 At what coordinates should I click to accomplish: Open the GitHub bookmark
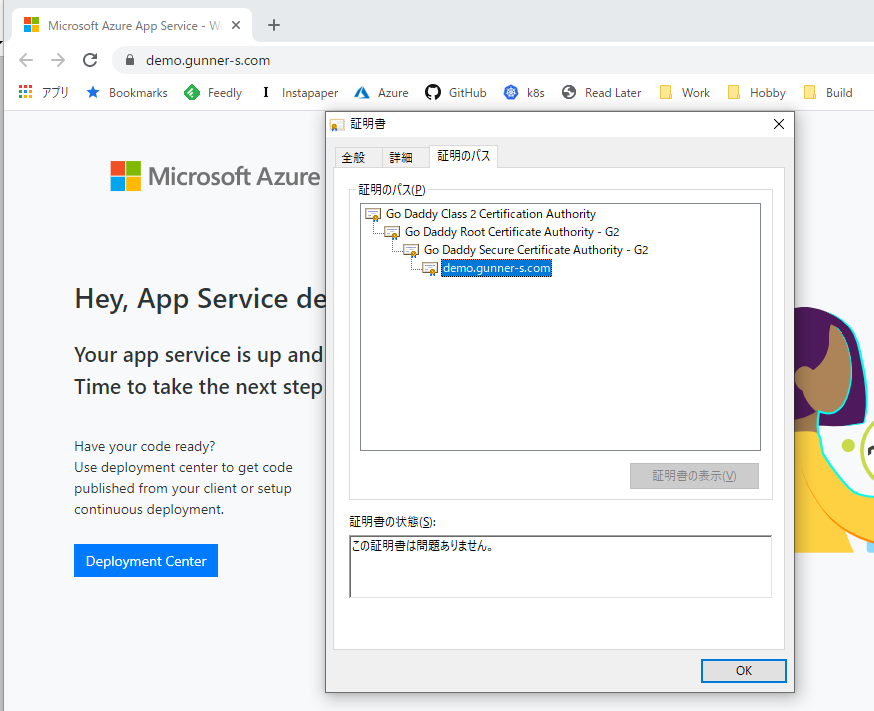455,92
